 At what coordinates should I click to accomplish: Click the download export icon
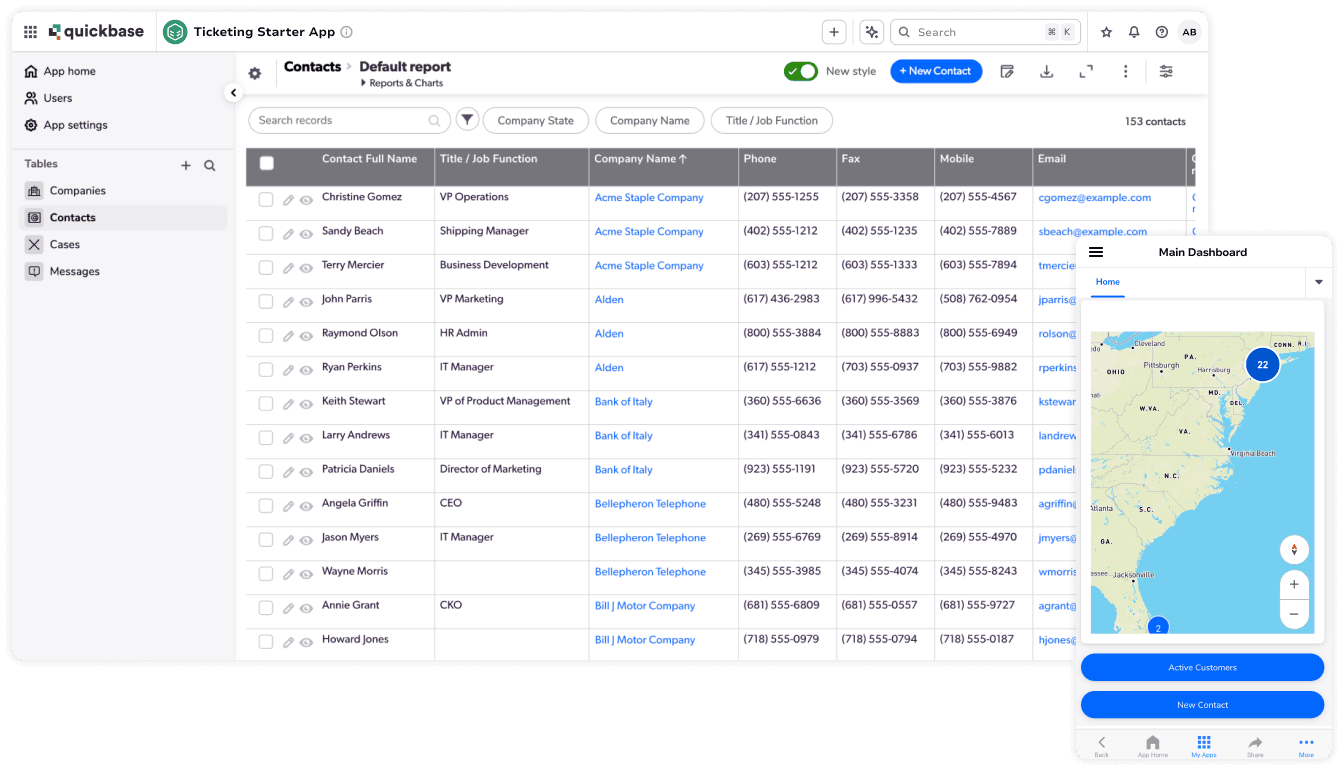[x=1046, y=71]
